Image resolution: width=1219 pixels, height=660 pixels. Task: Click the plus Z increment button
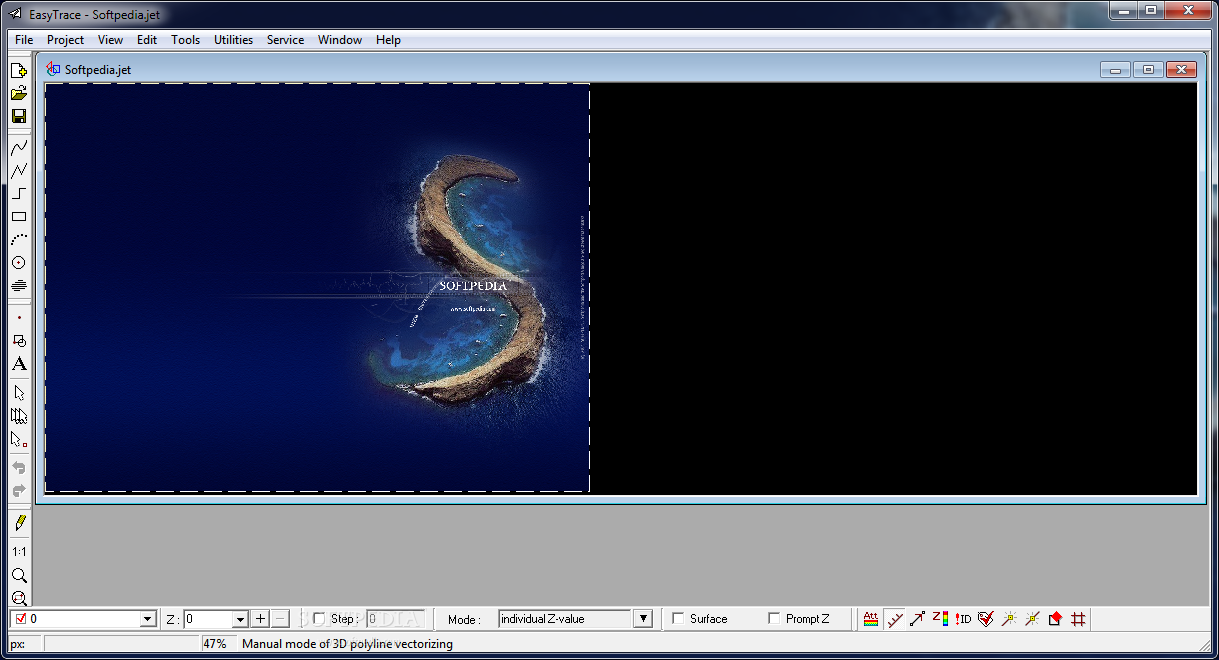260,619
